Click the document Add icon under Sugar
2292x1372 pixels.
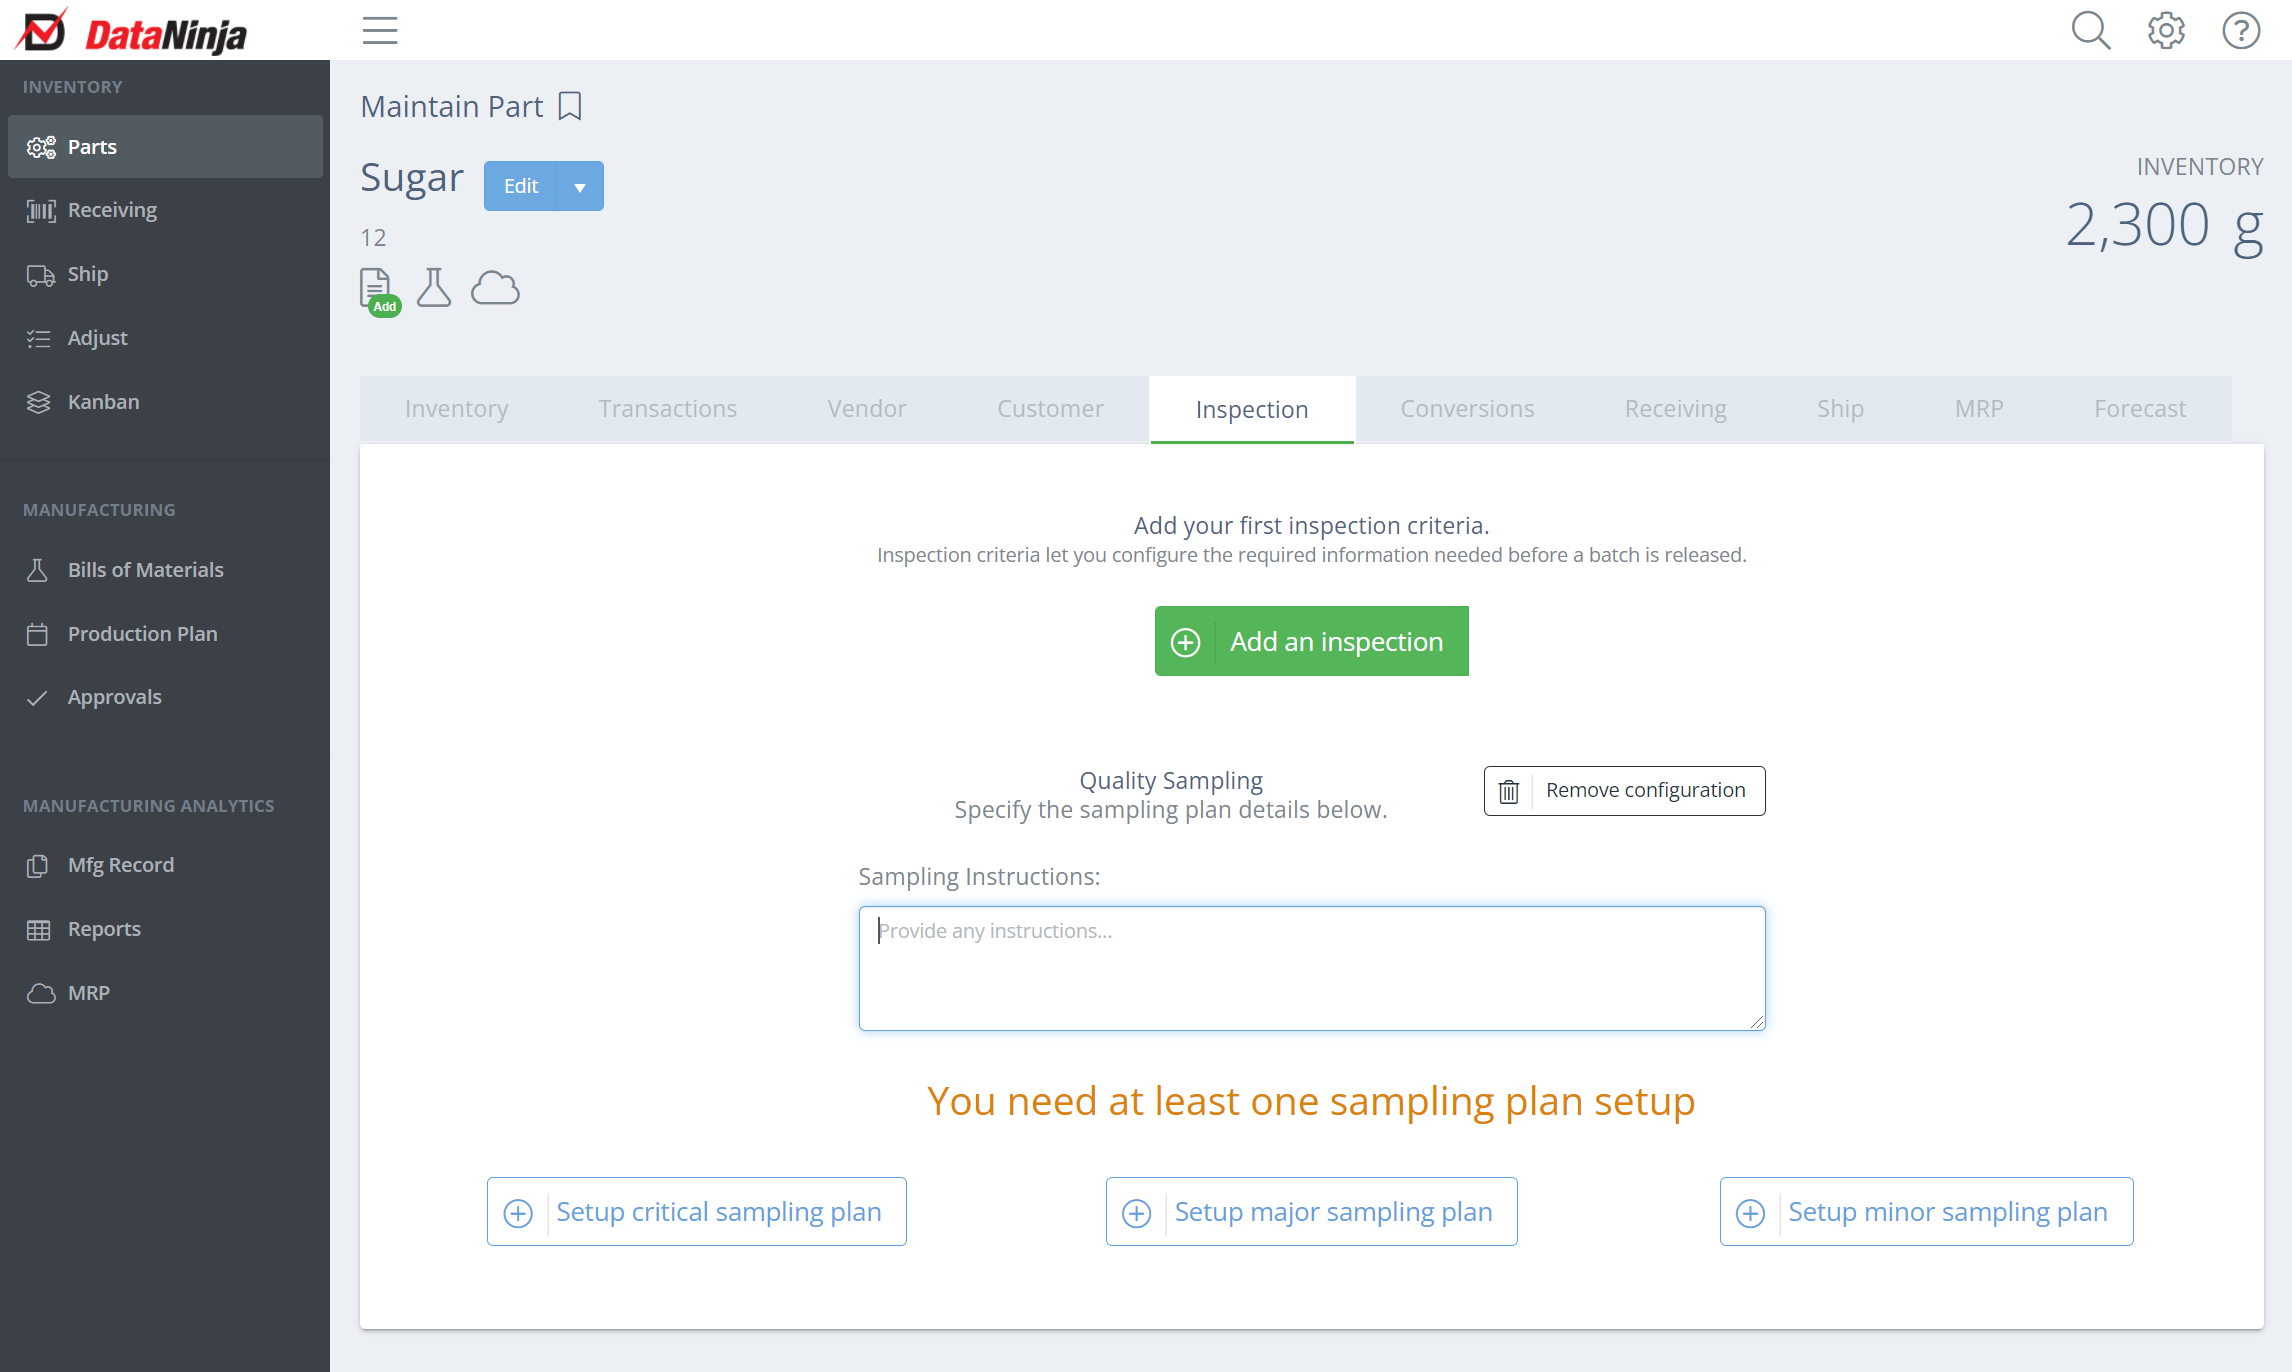(x=378, y=291)
